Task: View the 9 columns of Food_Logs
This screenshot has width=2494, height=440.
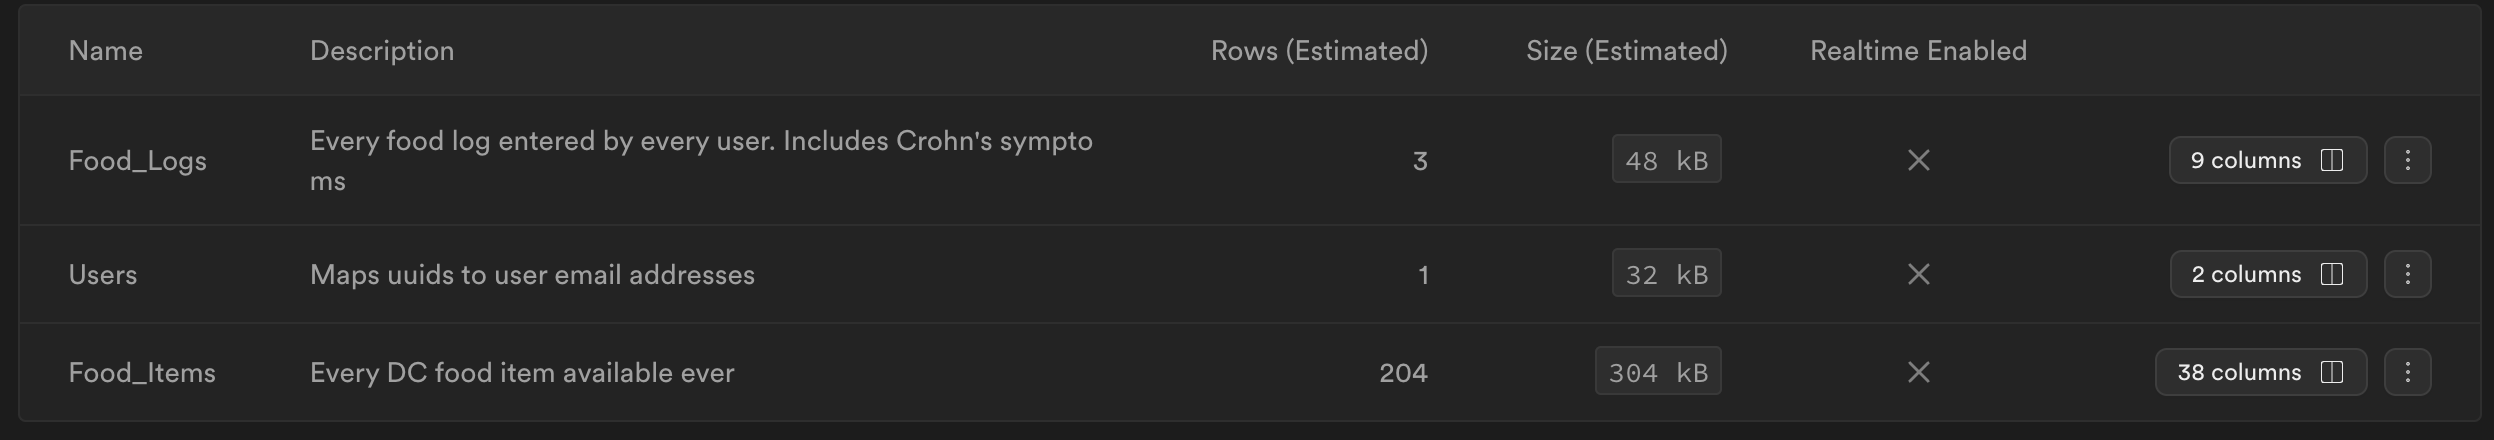Action: [x=2268, y=160]
